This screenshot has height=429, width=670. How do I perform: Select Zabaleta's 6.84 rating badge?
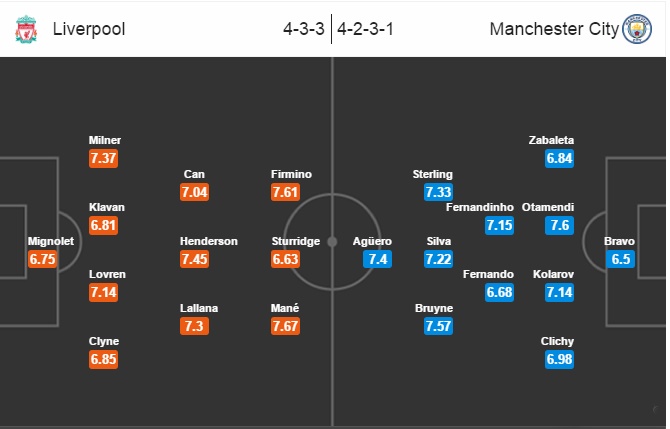pos(560,158)
